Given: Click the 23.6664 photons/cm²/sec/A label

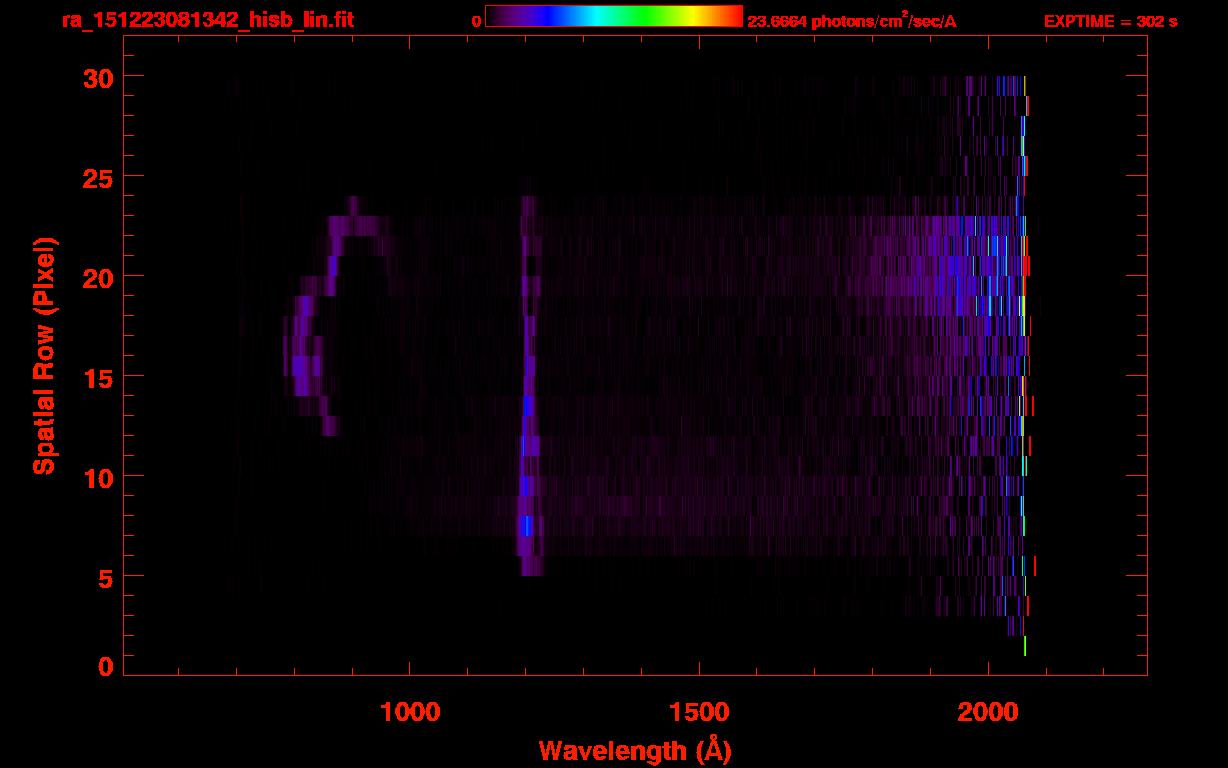Looking at the screenshot, I should [x=852, y=21].
